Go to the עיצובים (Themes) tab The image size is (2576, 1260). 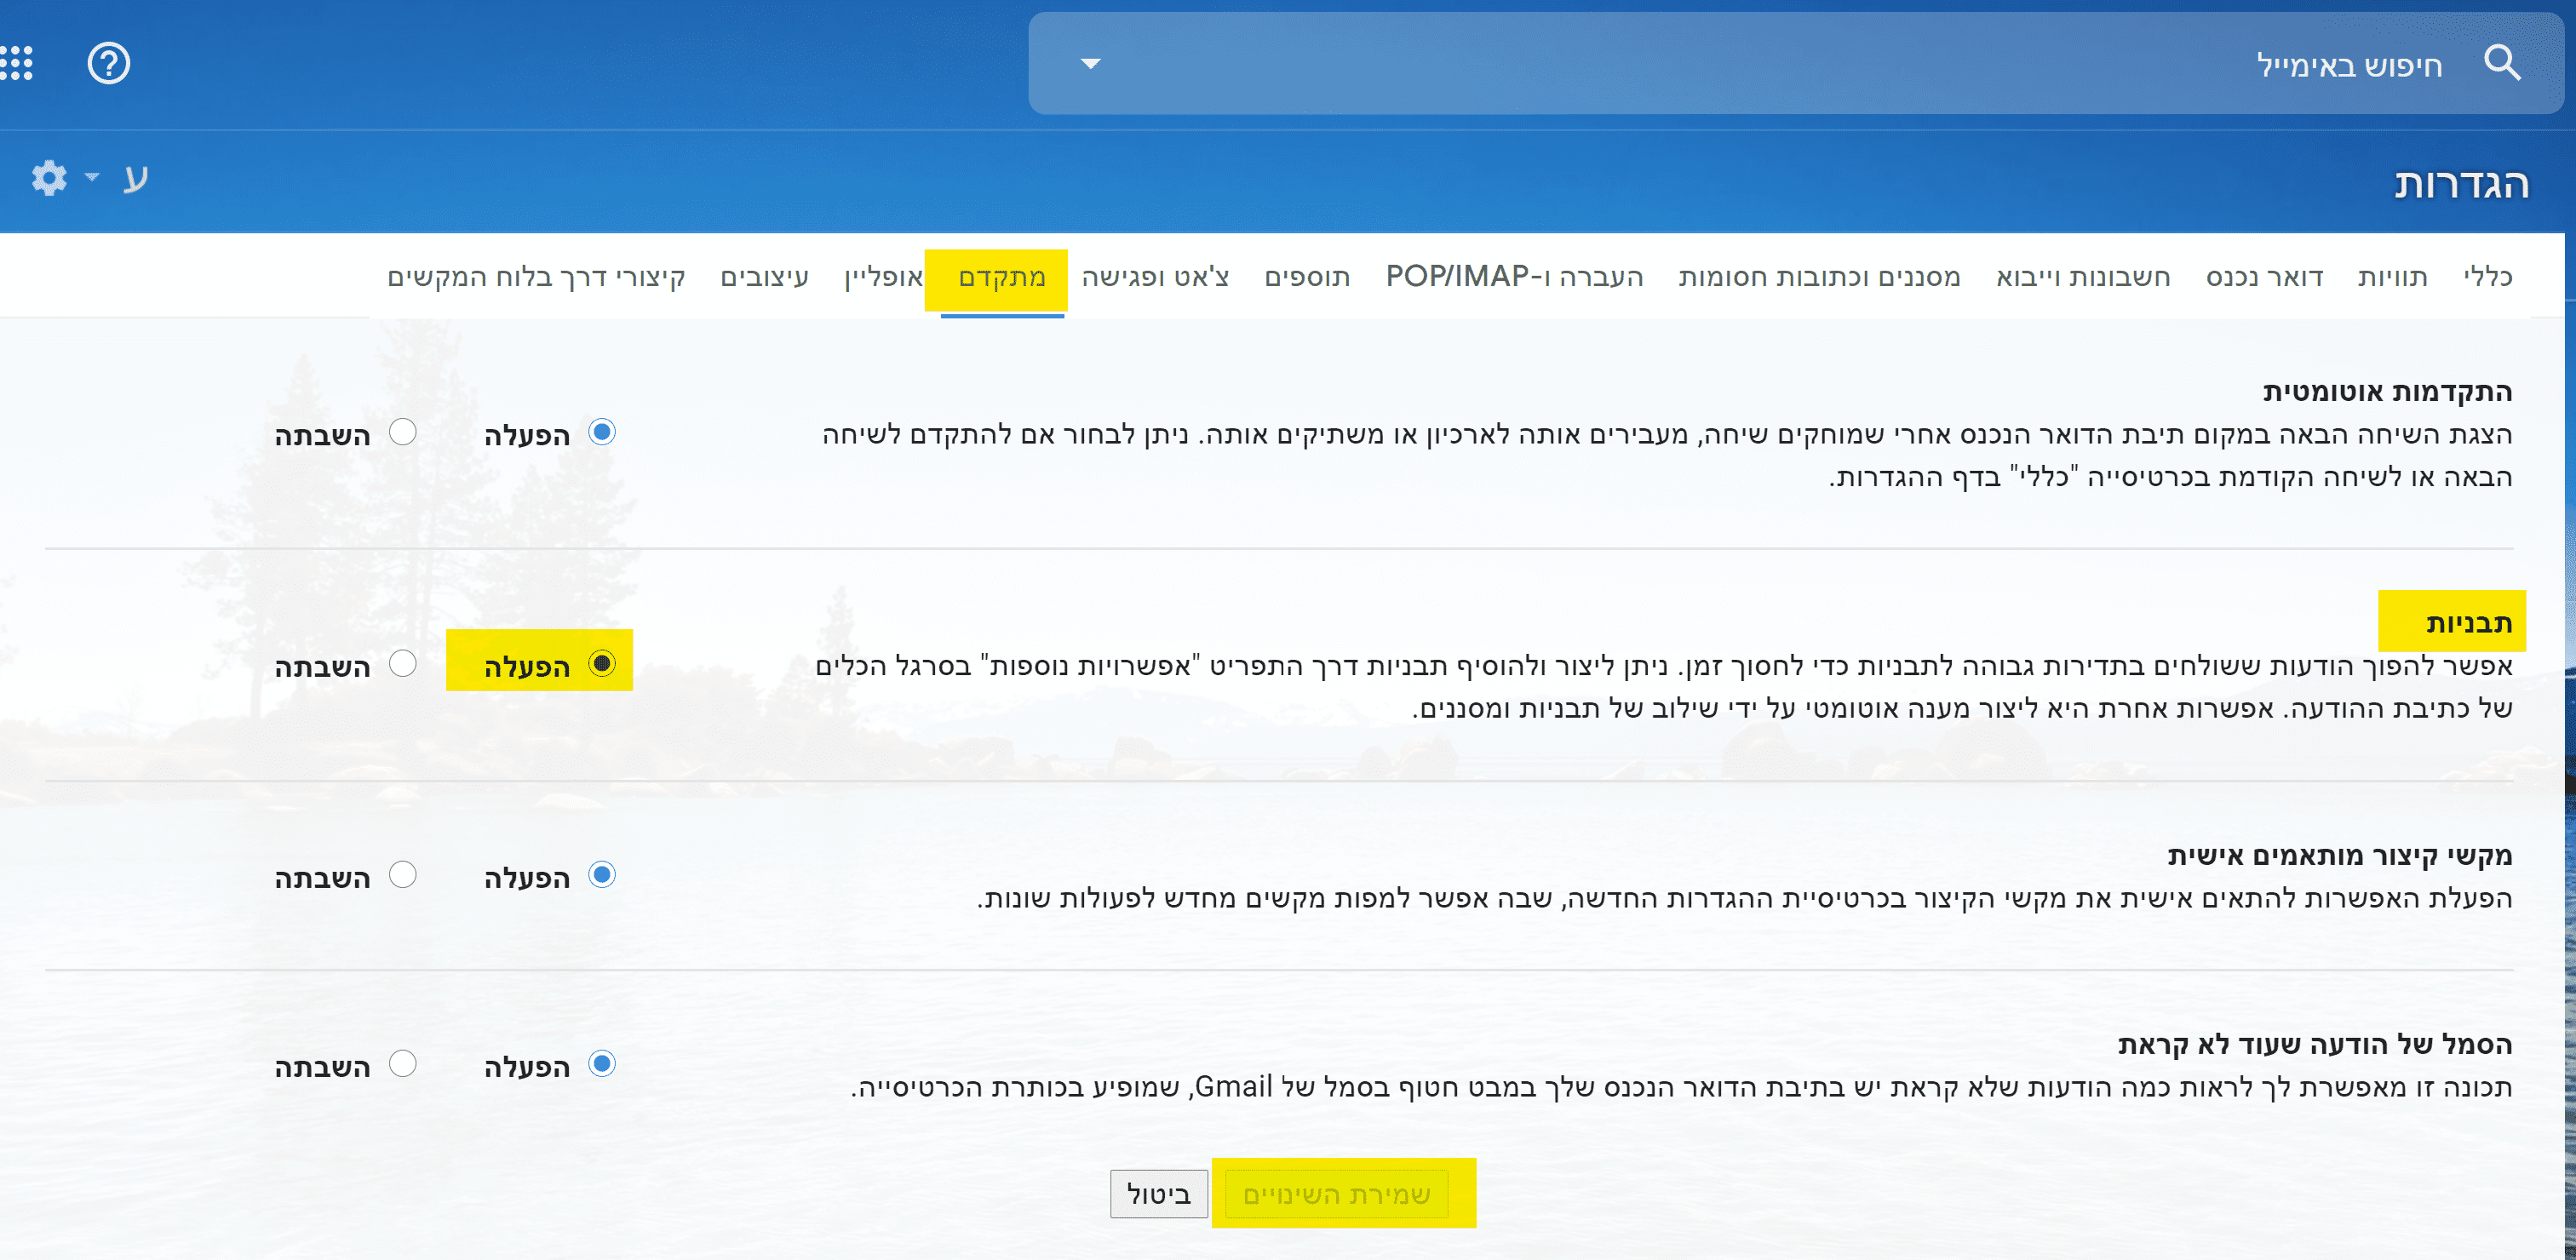764,276
